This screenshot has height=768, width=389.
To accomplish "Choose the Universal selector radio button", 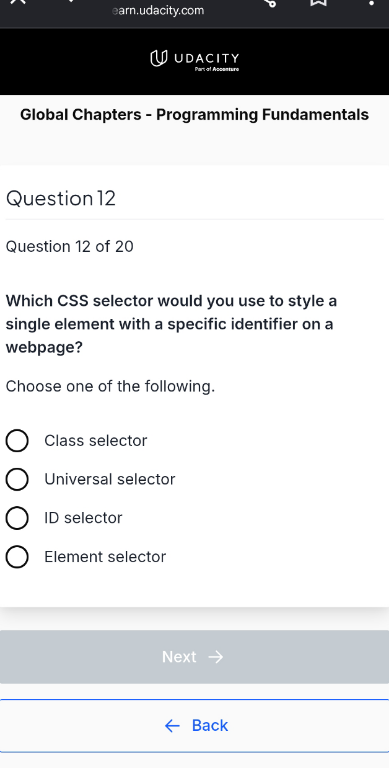I will (17, 479).
